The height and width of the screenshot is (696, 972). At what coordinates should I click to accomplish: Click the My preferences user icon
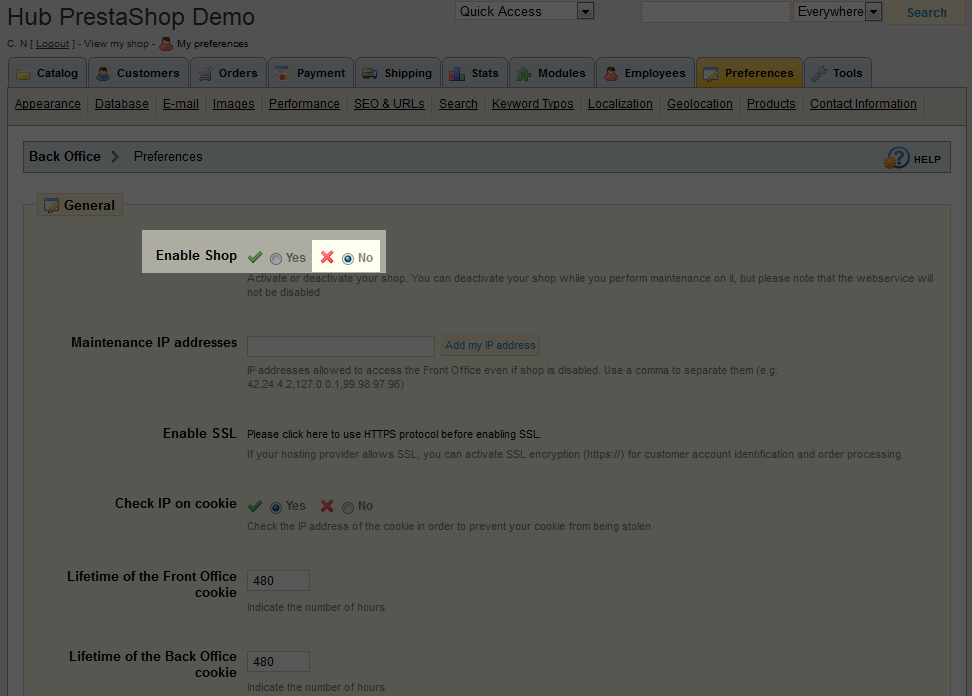(x=166, y=44)
